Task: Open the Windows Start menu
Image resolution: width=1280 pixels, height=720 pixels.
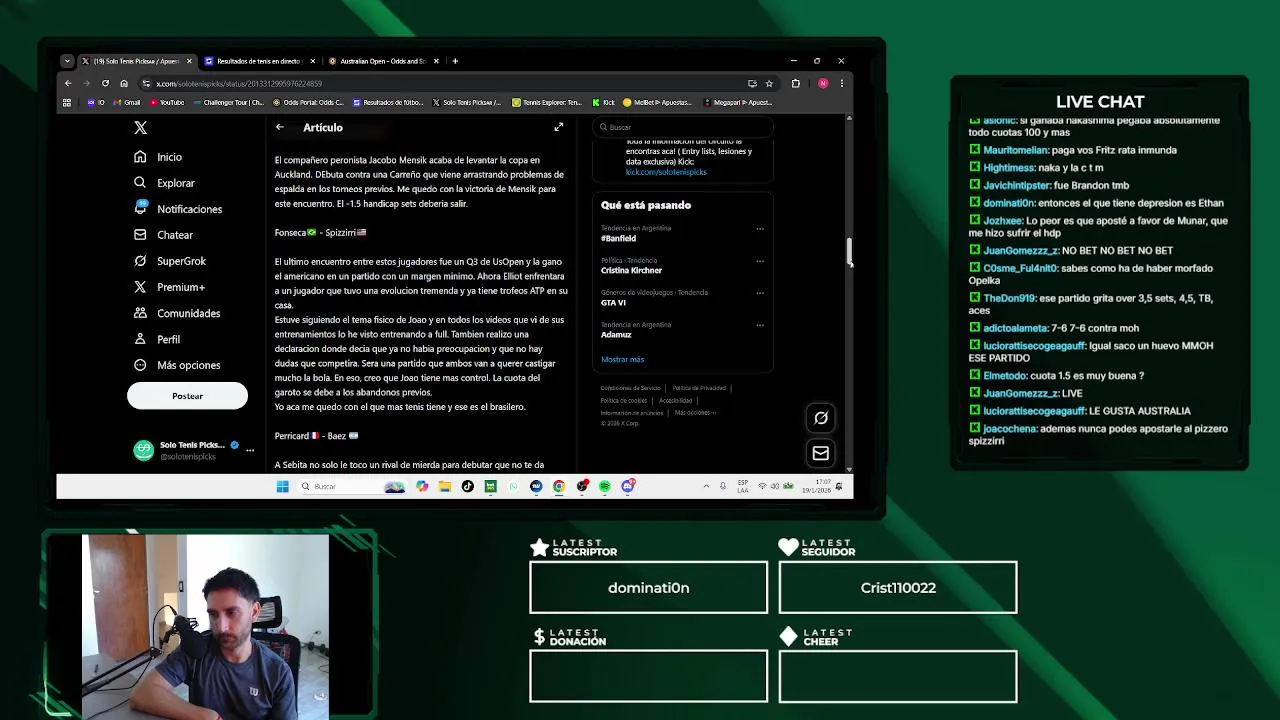Action: 282,486
